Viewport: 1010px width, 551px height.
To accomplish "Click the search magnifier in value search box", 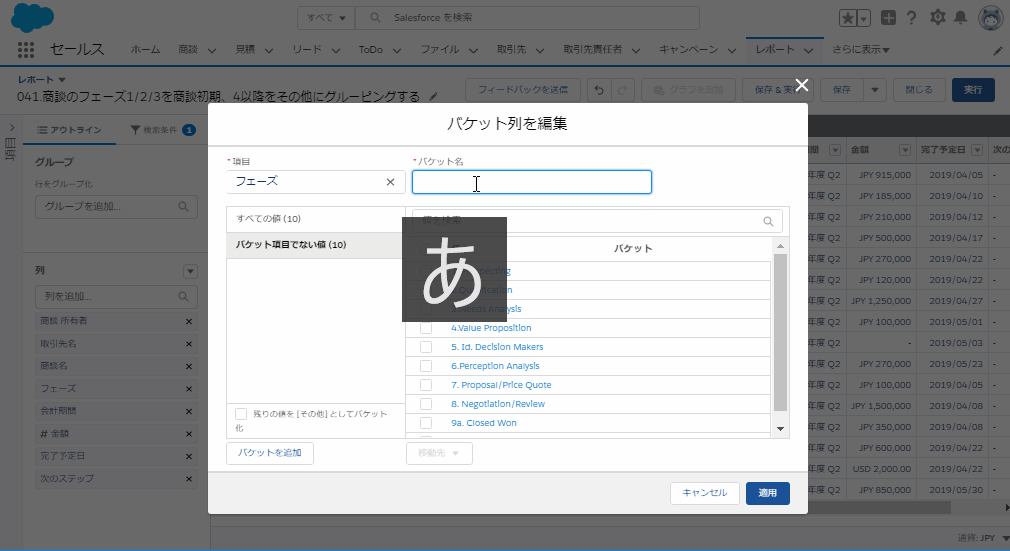I will [x=768, y=221].
